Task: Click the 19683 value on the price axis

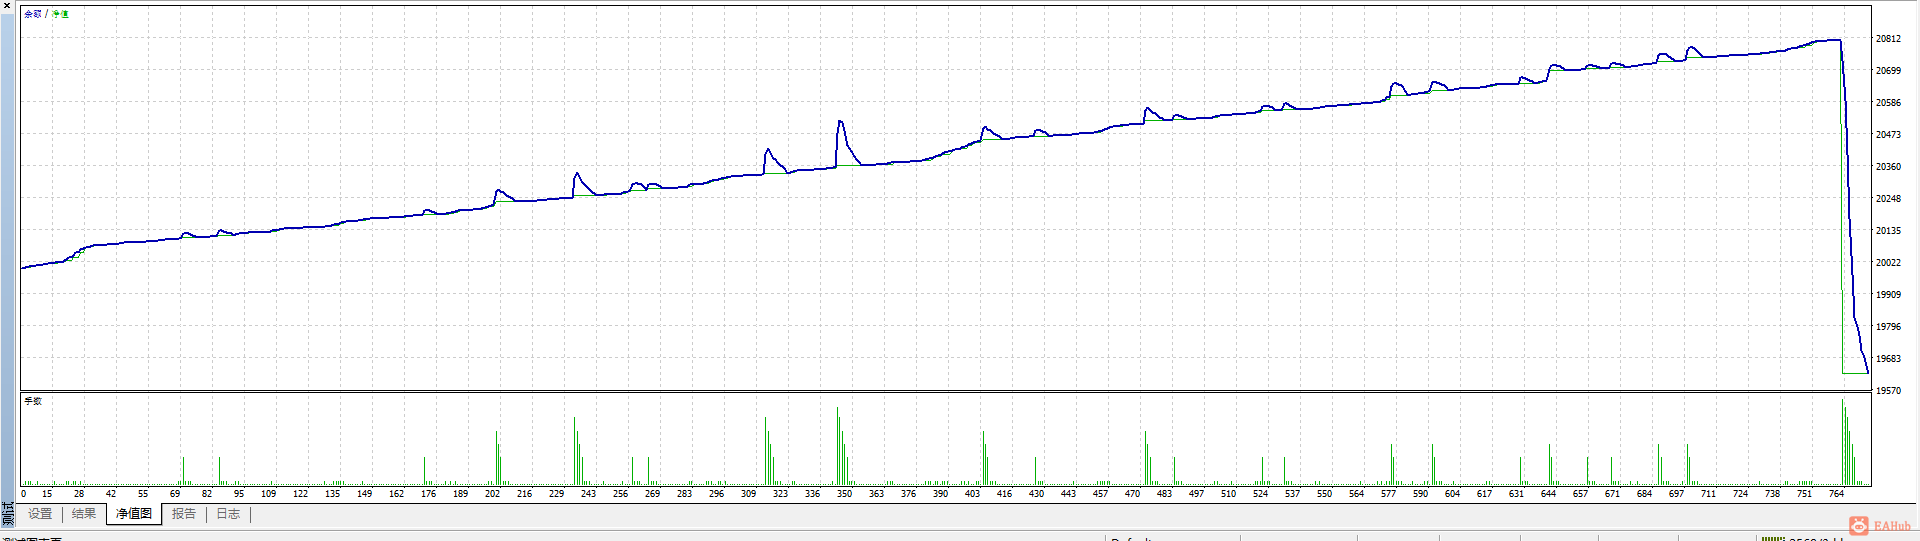Action: (x=1888, y=359)
